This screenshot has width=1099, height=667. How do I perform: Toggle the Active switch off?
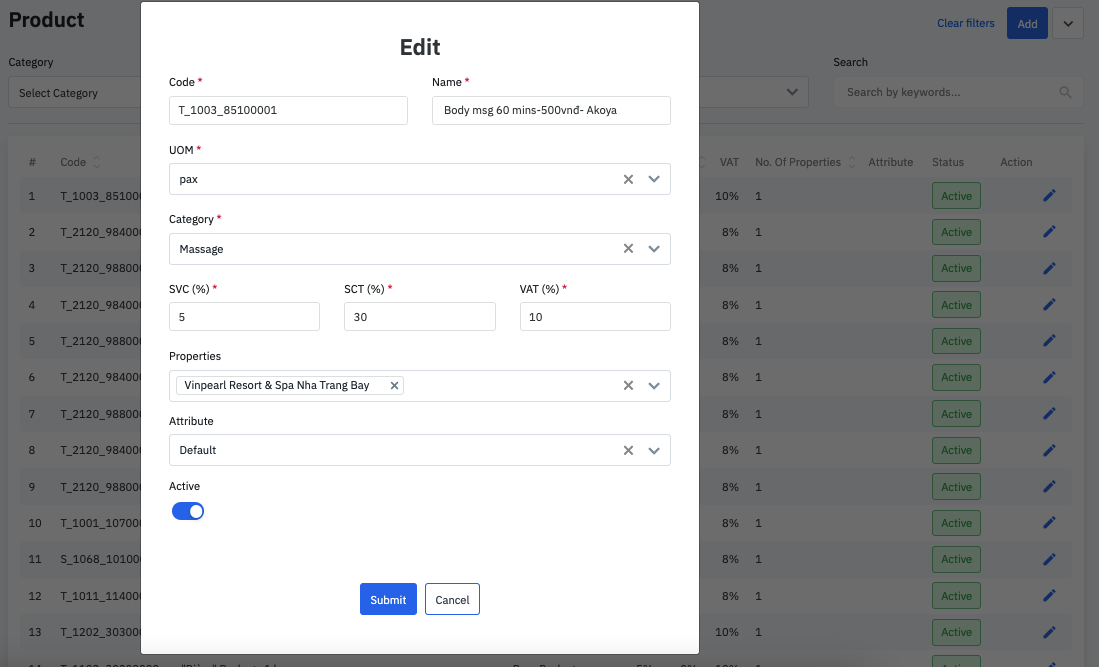[188, 511]
